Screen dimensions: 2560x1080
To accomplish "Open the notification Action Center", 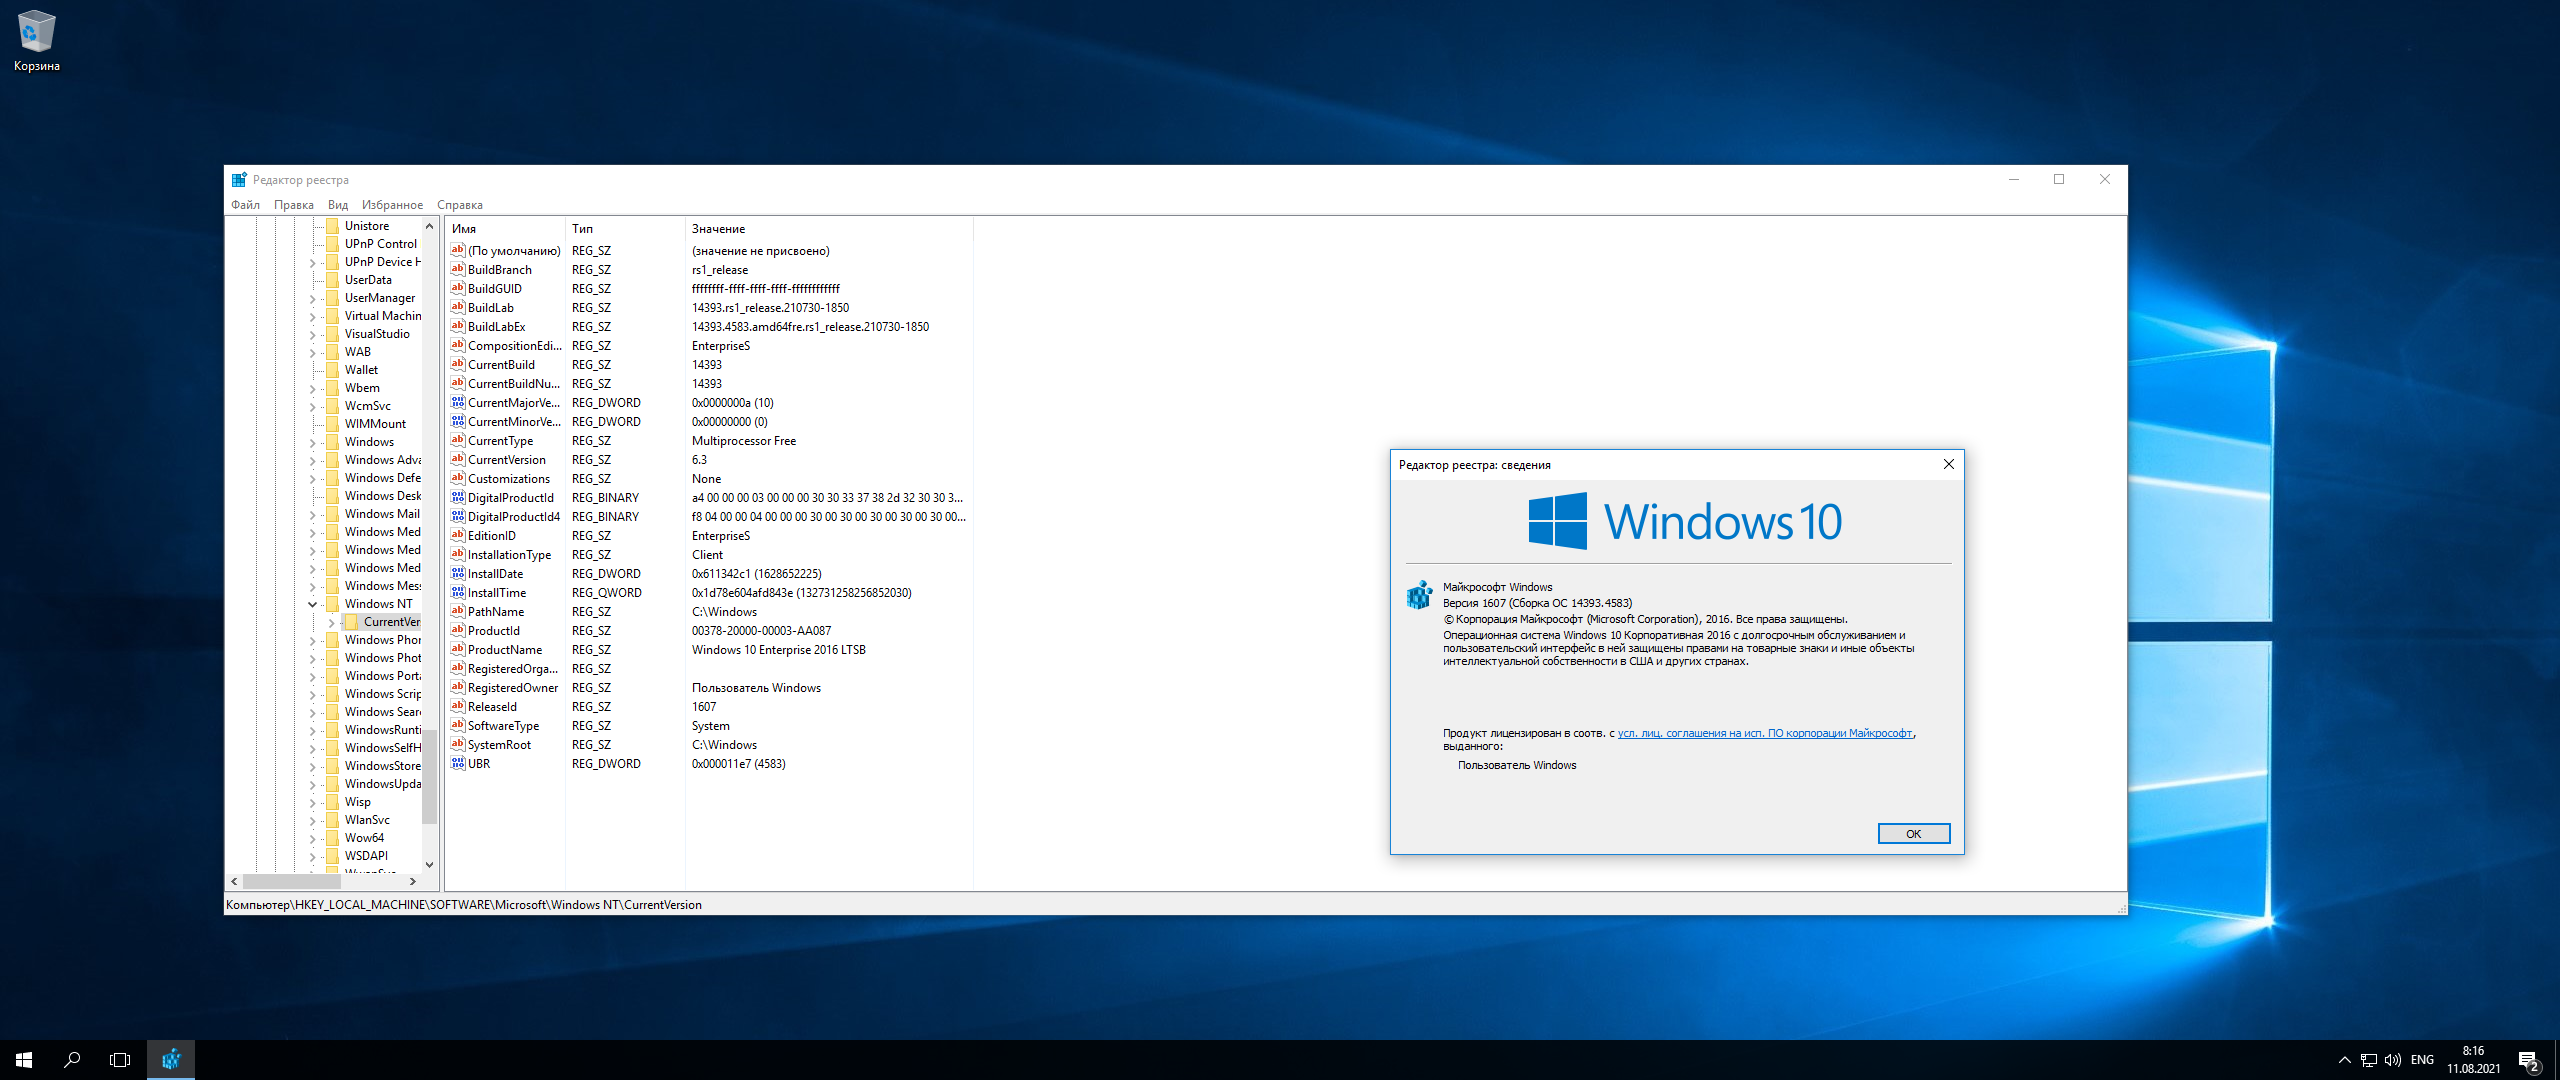I will (x=2529, y=1060).
